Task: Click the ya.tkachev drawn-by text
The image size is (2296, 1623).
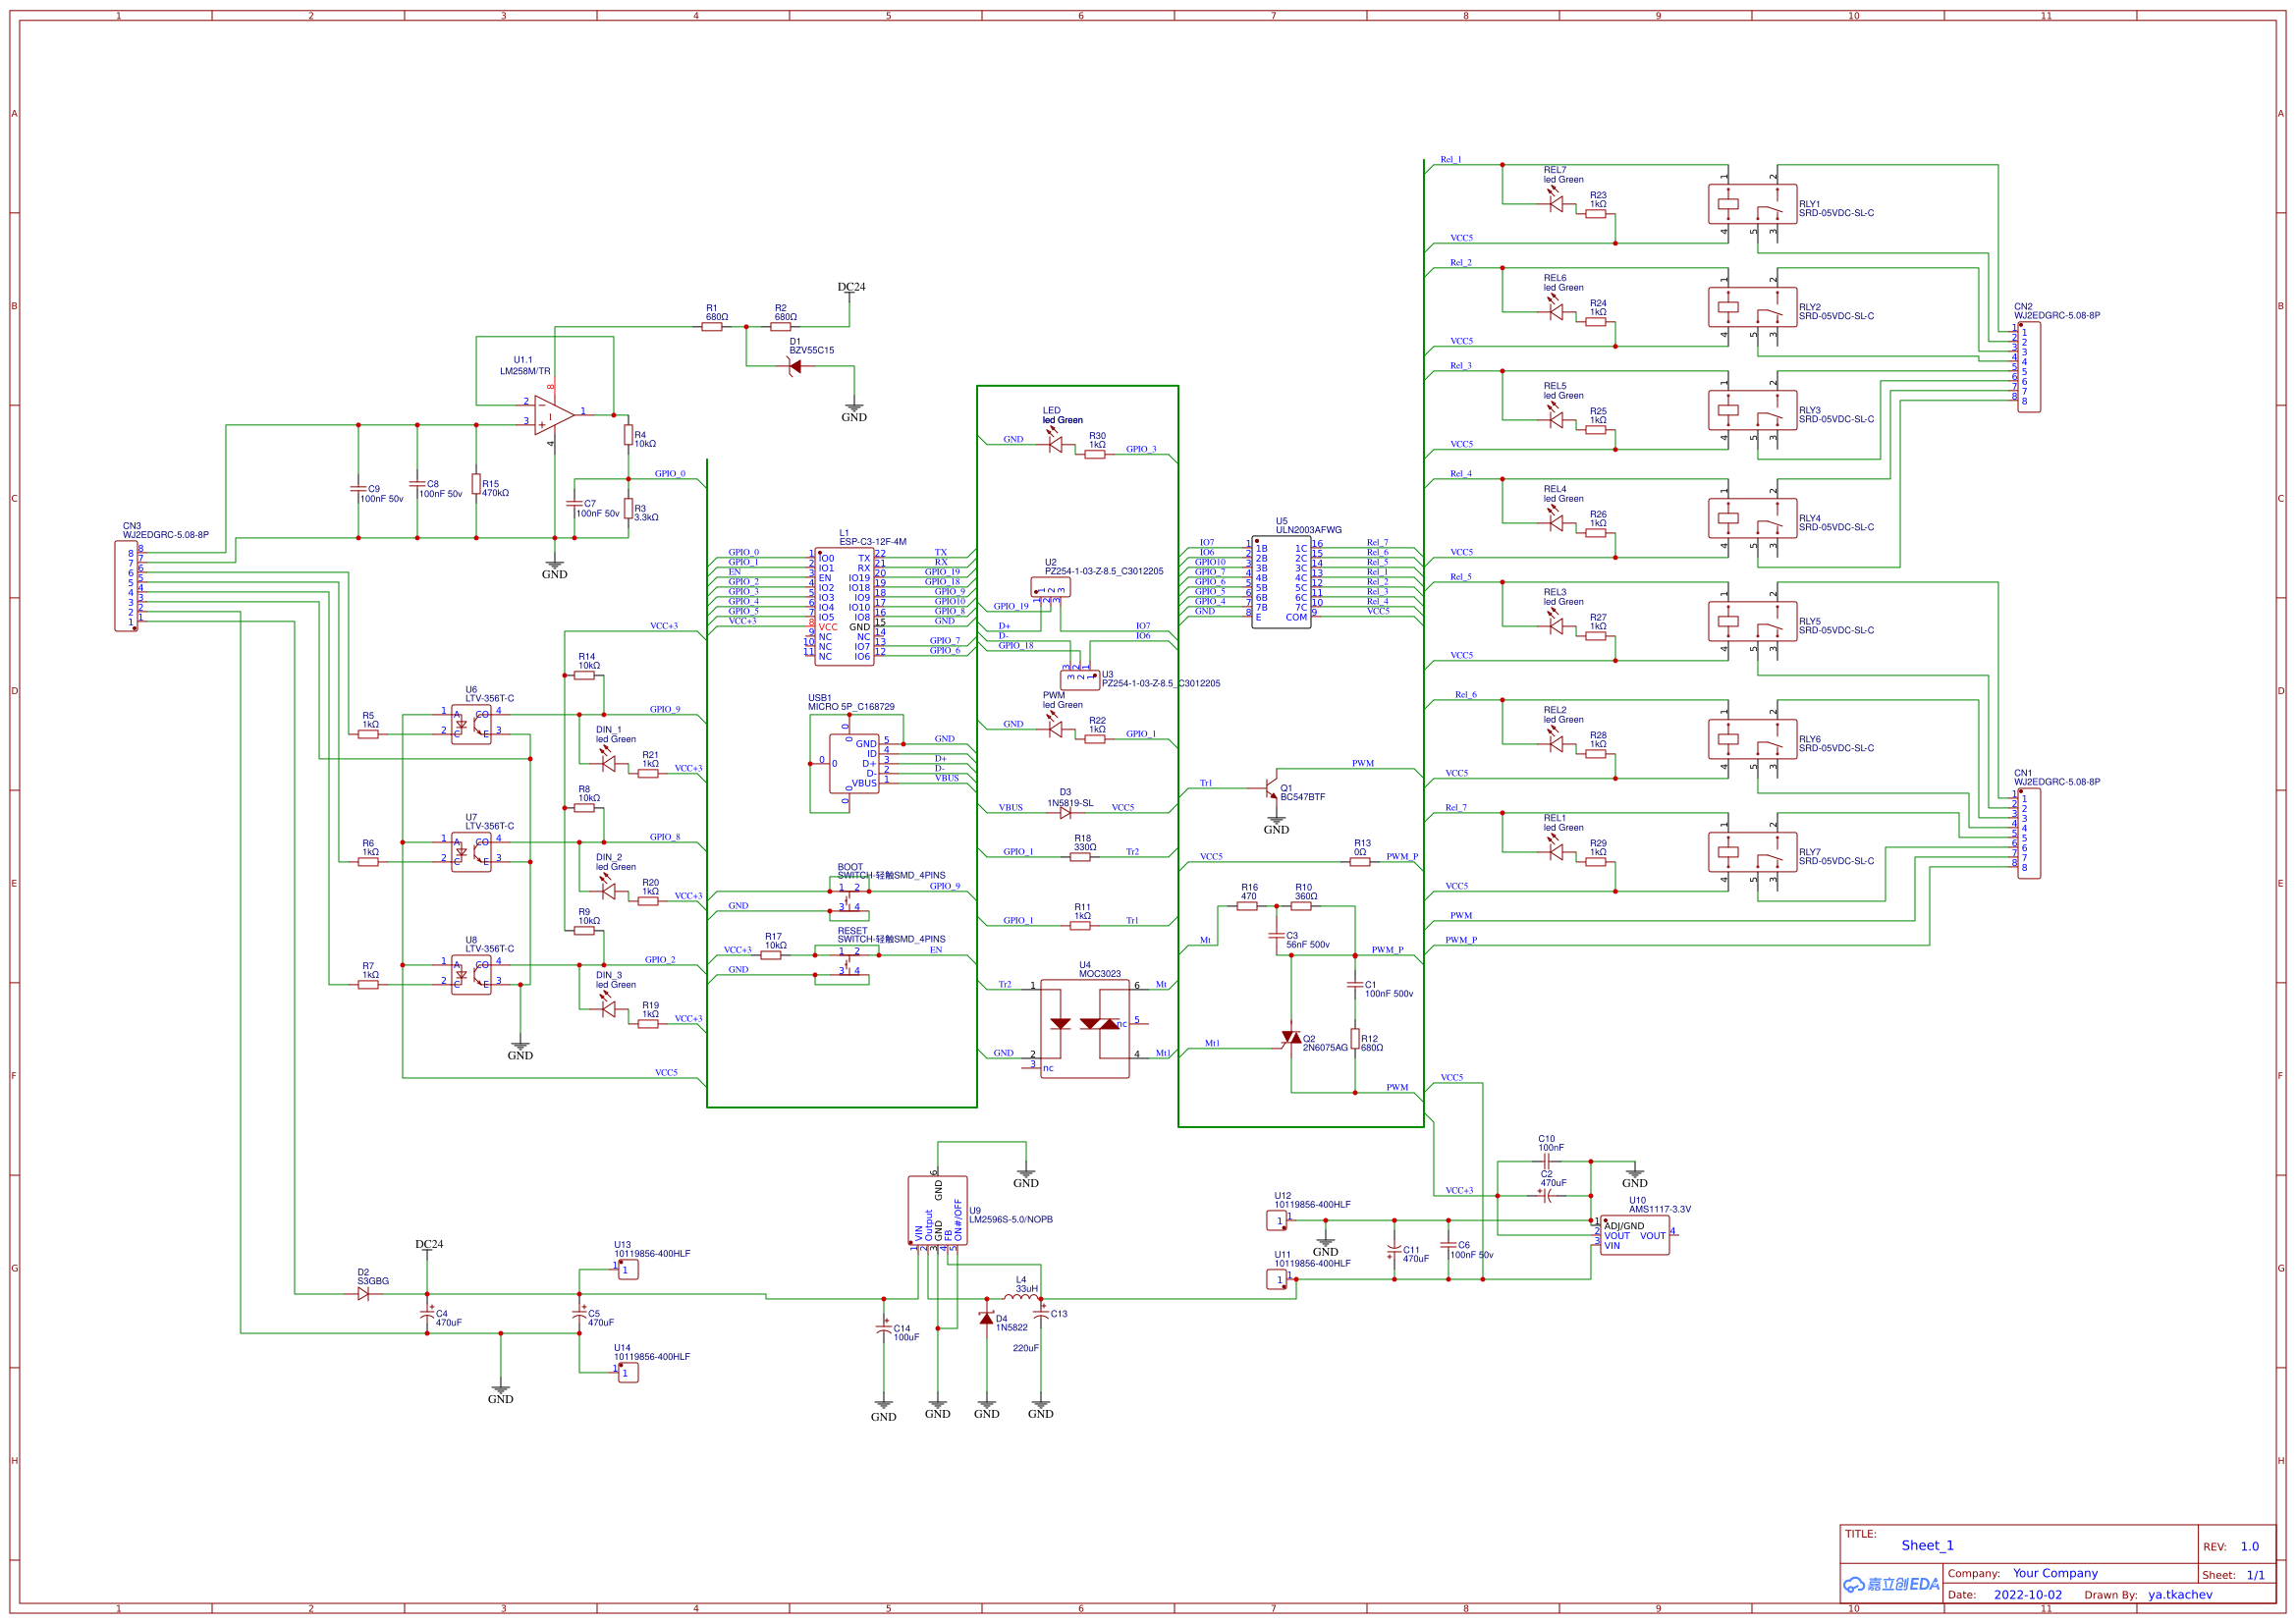Action: point(2180,1595)
